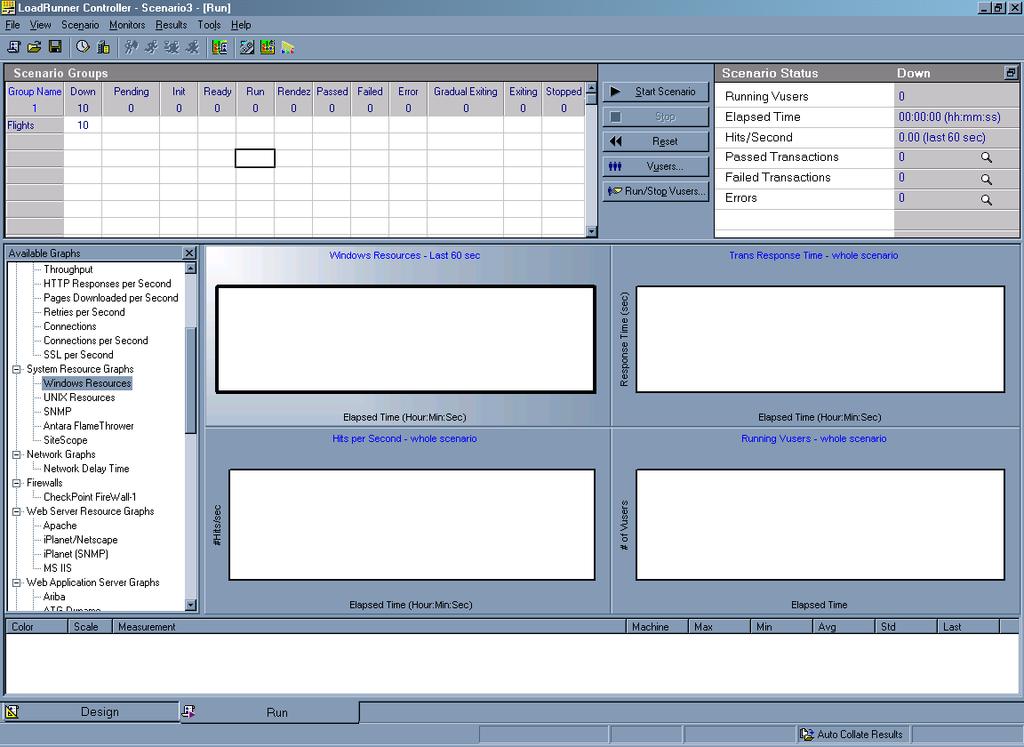The image size is (1024, 747).
Task: Click Available Graphs scrollbar down arrow
Action: 191,605
